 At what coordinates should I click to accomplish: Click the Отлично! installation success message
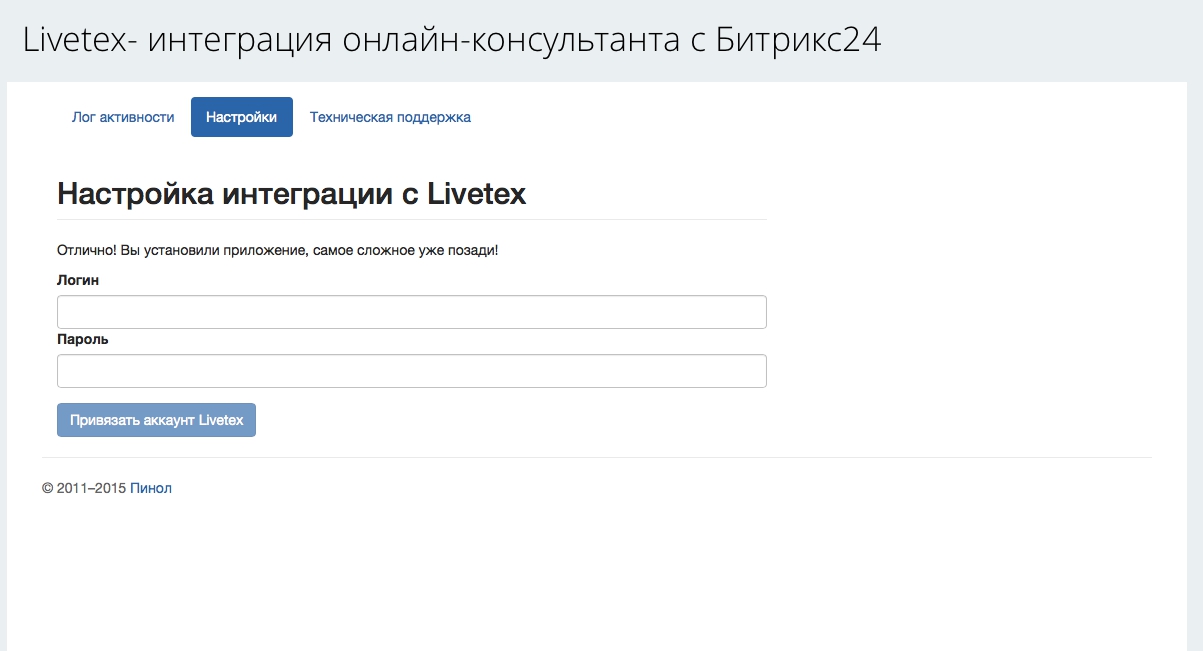(x=277, y=249)
